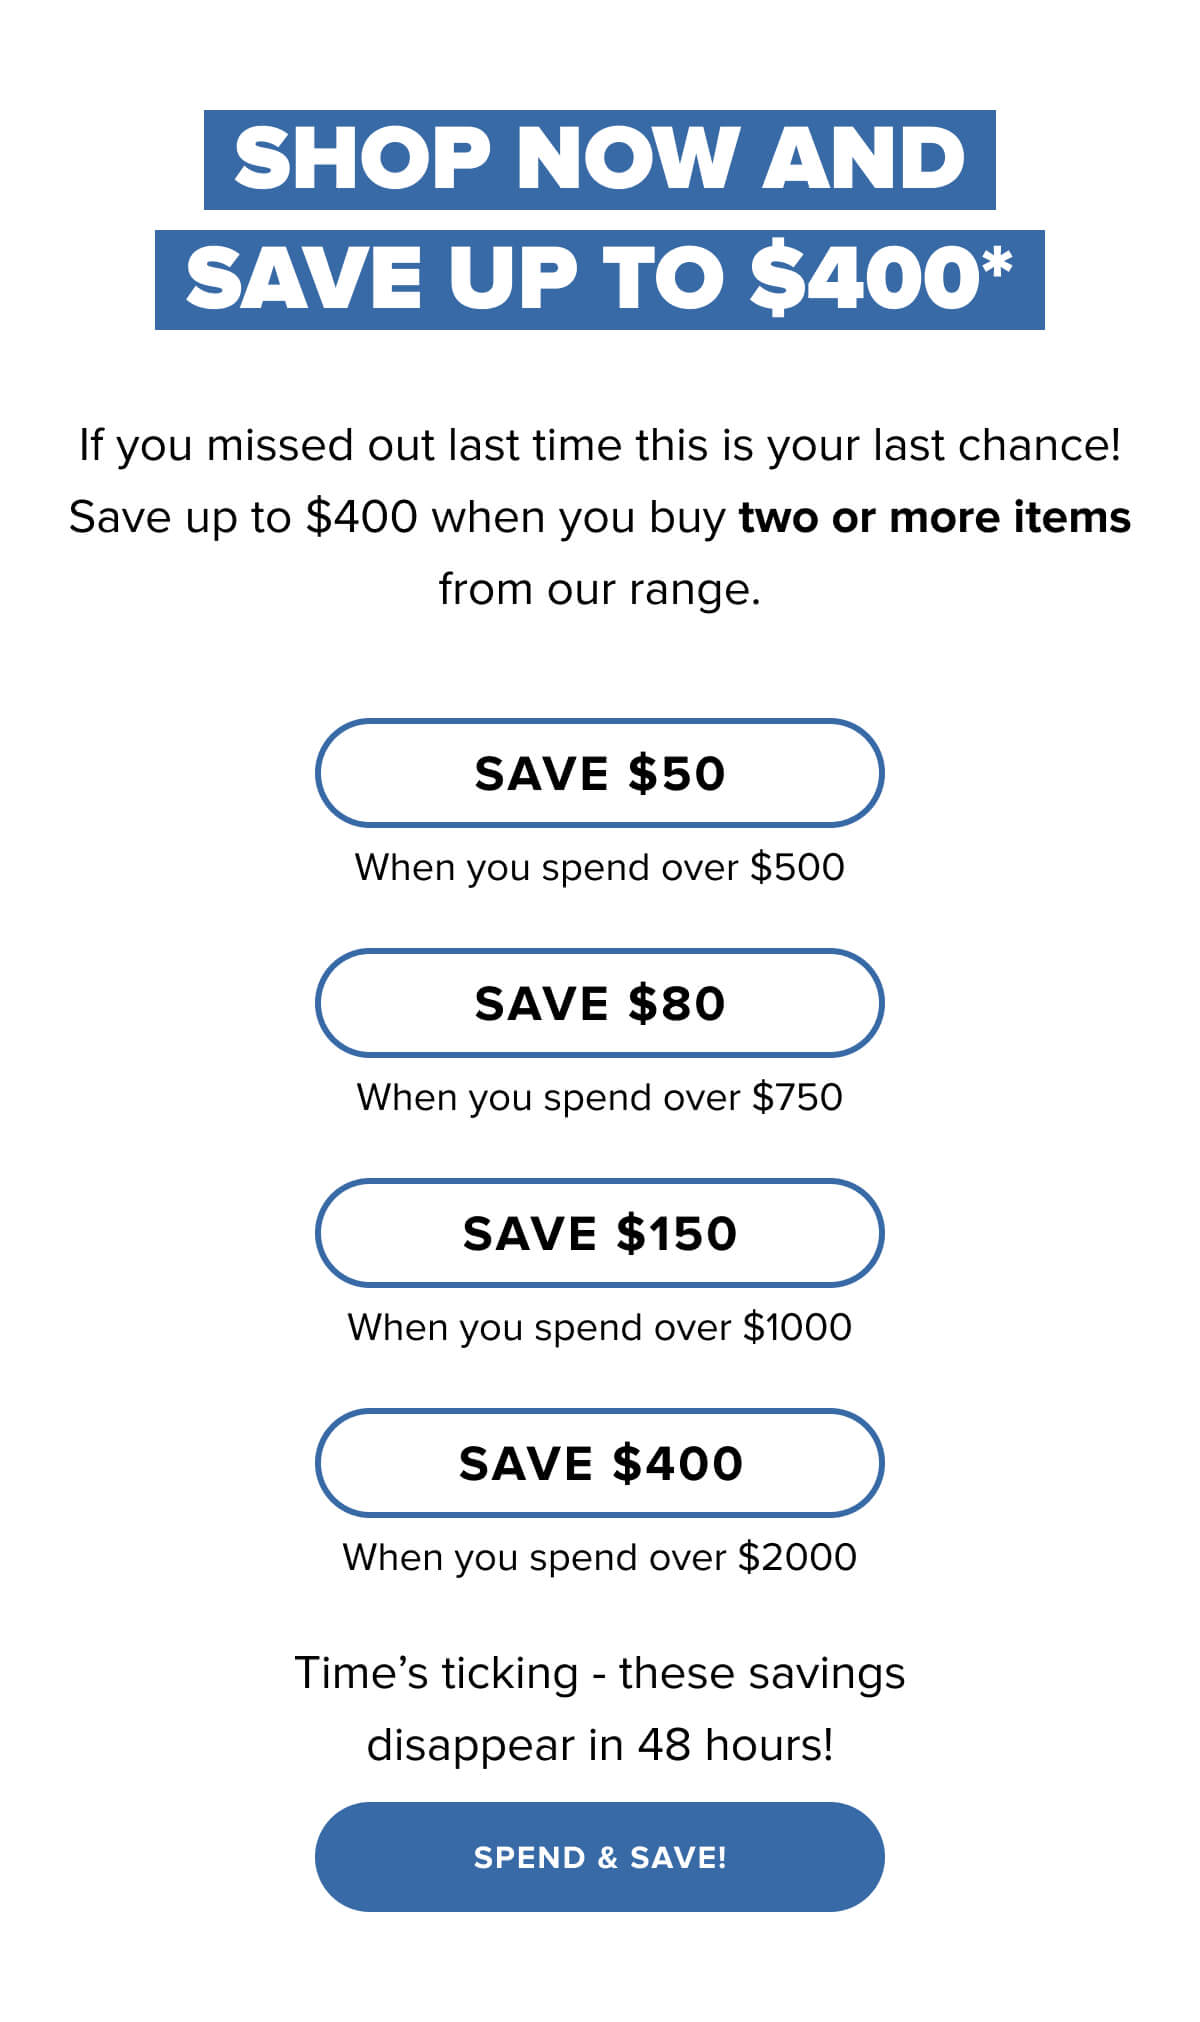Select the SAVE $50 offer pill
The height and width of the screenshot is (2022, 1200).
(x=599, y=773)
